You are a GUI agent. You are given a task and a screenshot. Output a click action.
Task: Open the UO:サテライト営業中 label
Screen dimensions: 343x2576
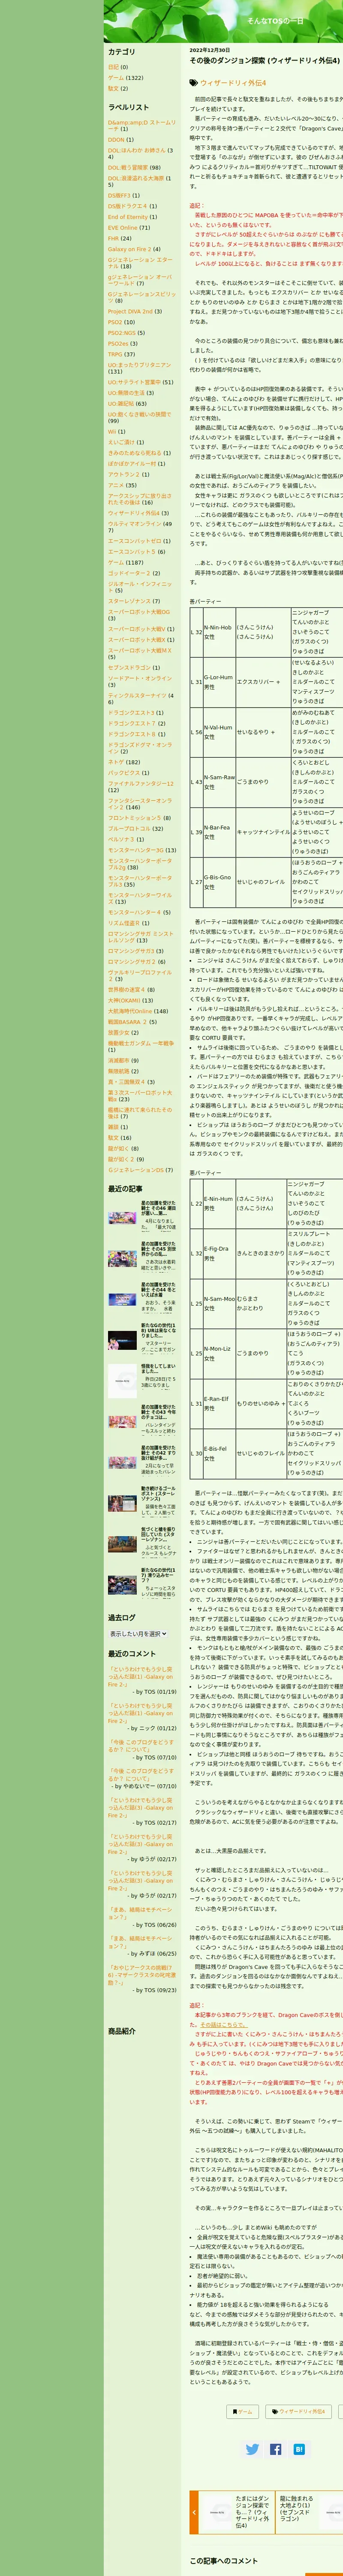(x=134, y=382)
